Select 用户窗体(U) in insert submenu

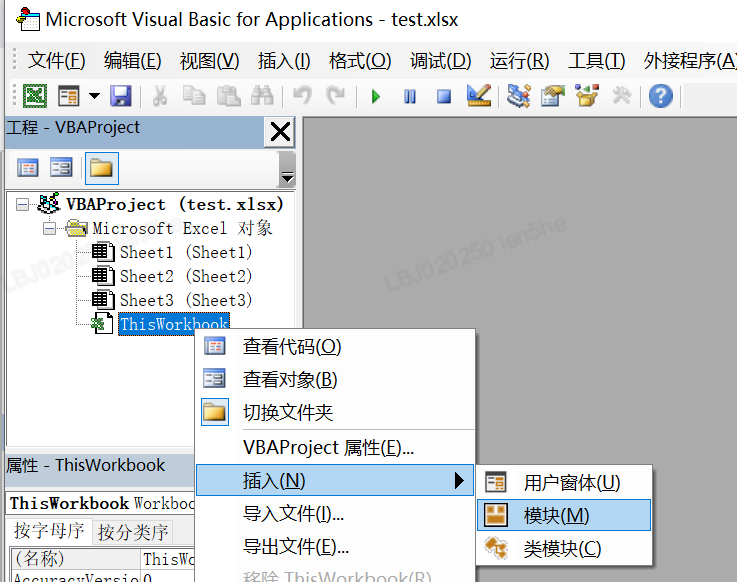(x=564, y=483)
